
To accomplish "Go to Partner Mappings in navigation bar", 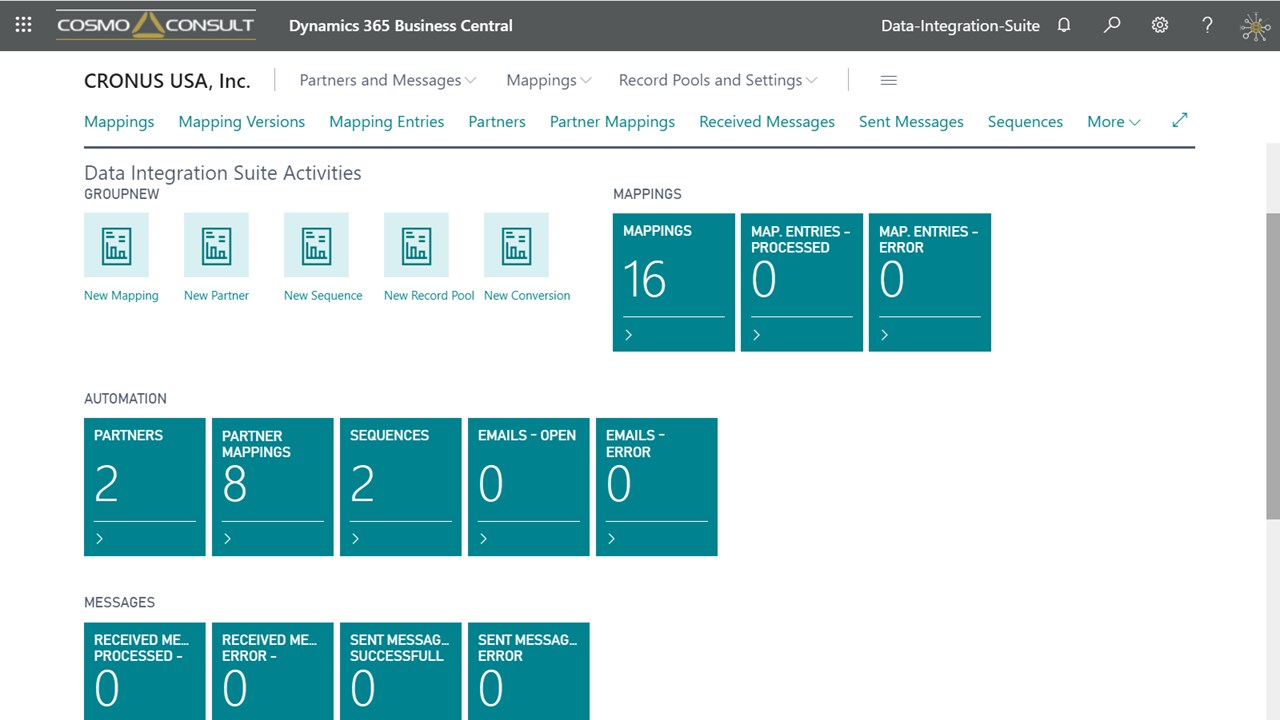I will click(612, 122).
